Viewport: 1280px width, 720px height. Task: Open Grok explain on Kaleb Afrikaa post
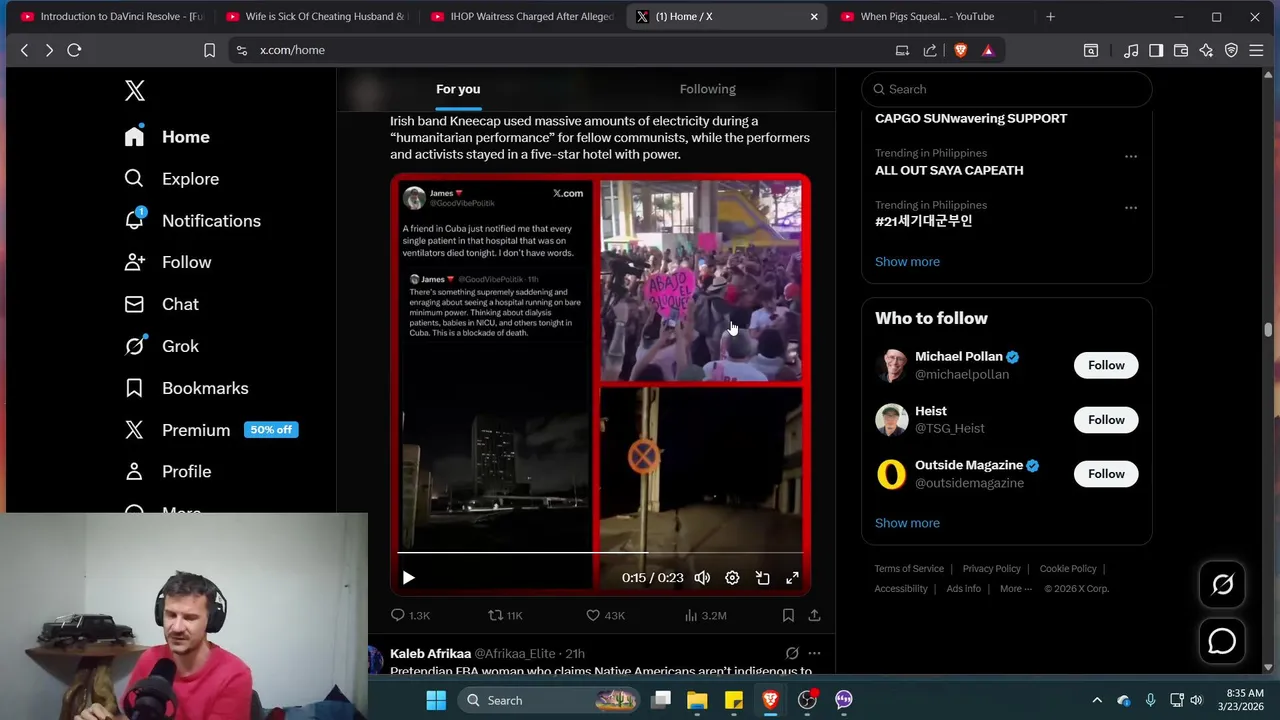click(x=792, y=653)
